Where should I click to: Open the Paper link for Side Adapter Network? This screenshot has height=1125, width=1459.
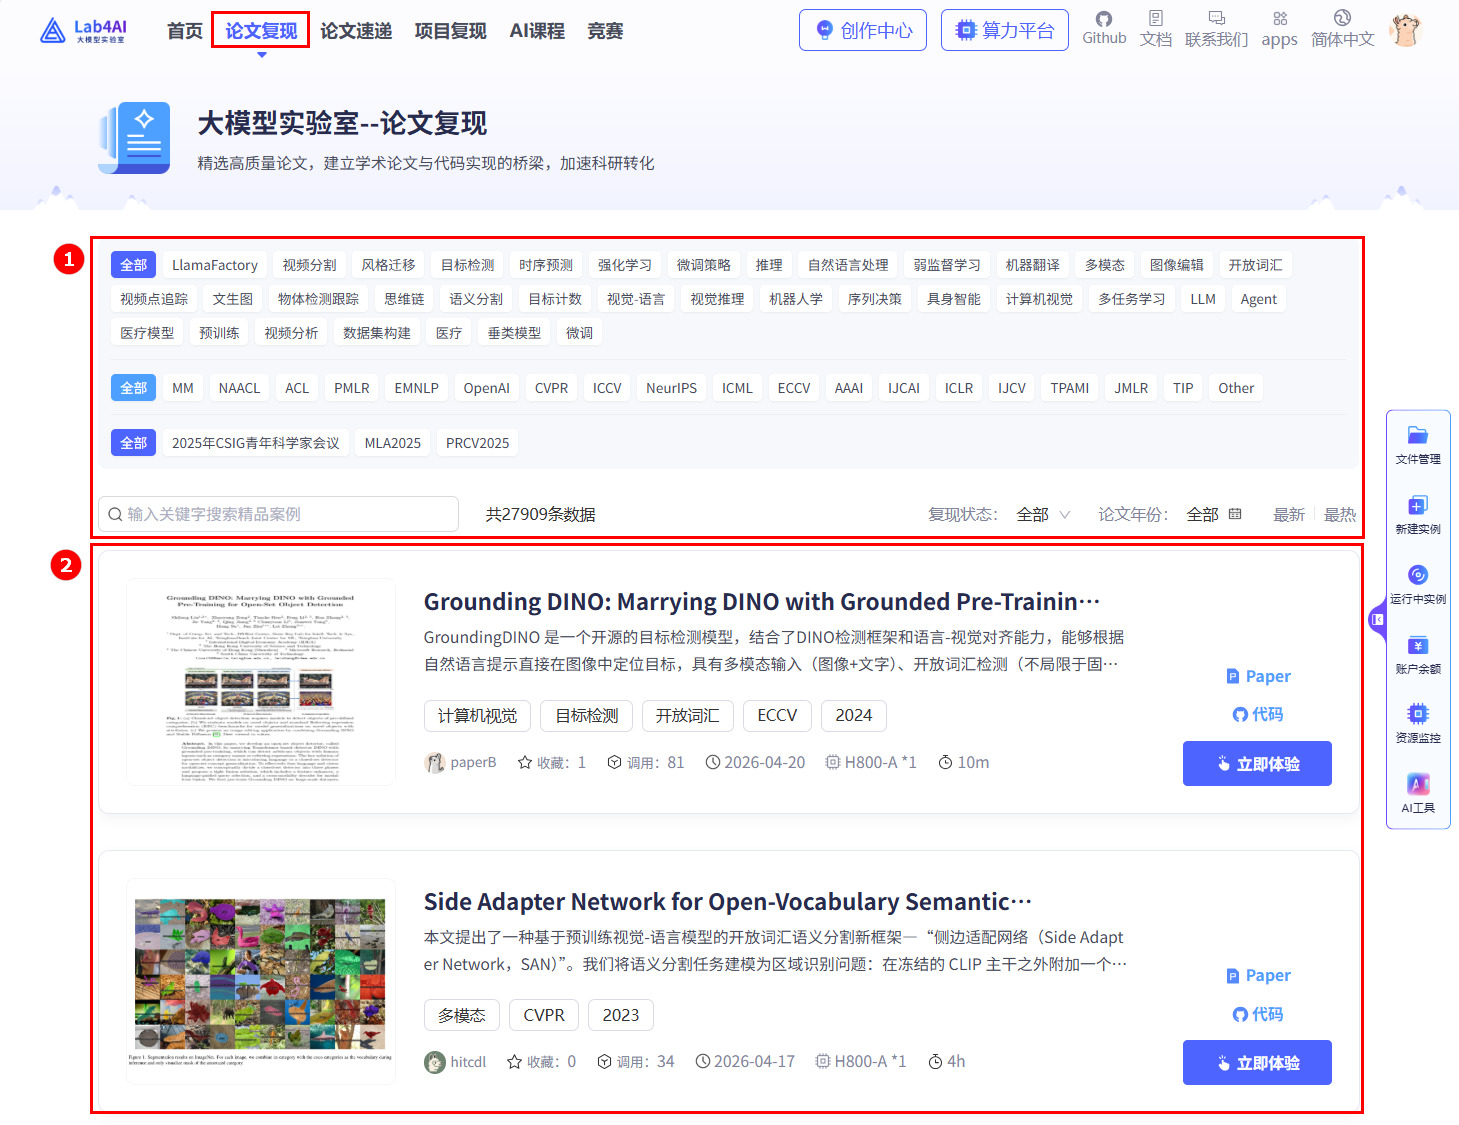point(1258,975)
